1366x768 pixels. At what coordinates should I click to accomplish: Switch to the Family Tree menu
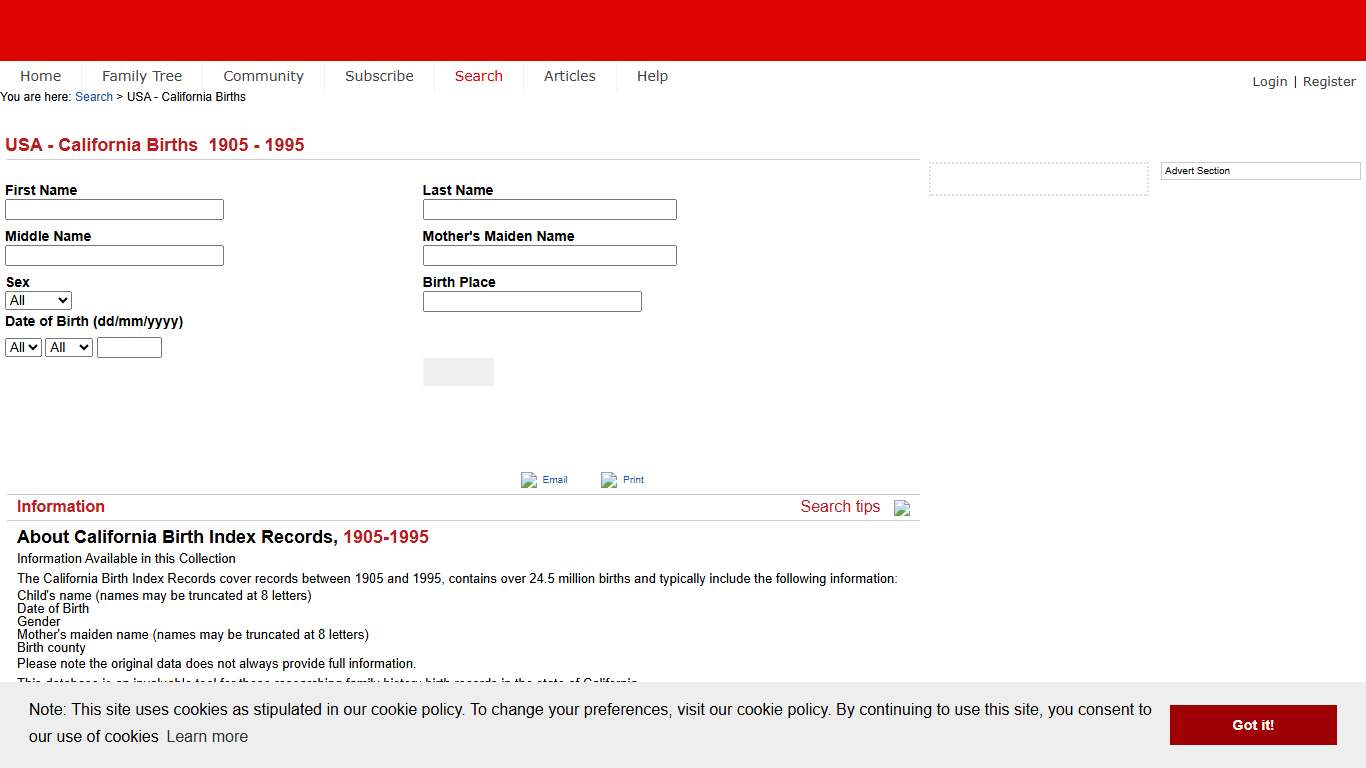[142, 76]
